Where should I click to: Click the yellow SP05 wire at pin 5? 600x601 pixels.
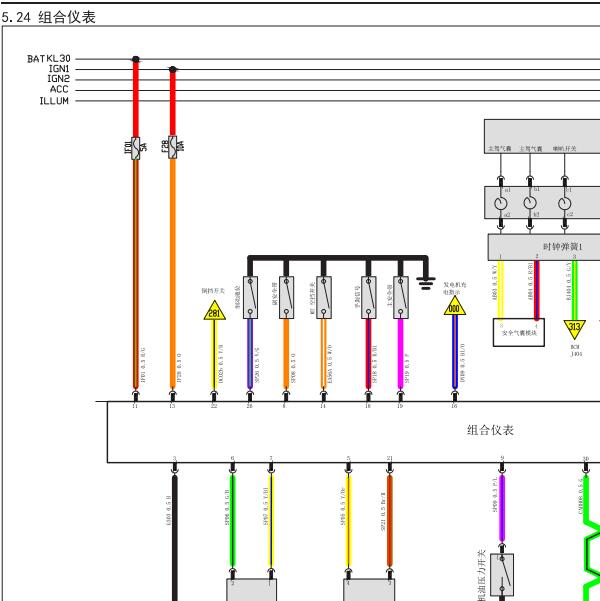tap(348, 521)
